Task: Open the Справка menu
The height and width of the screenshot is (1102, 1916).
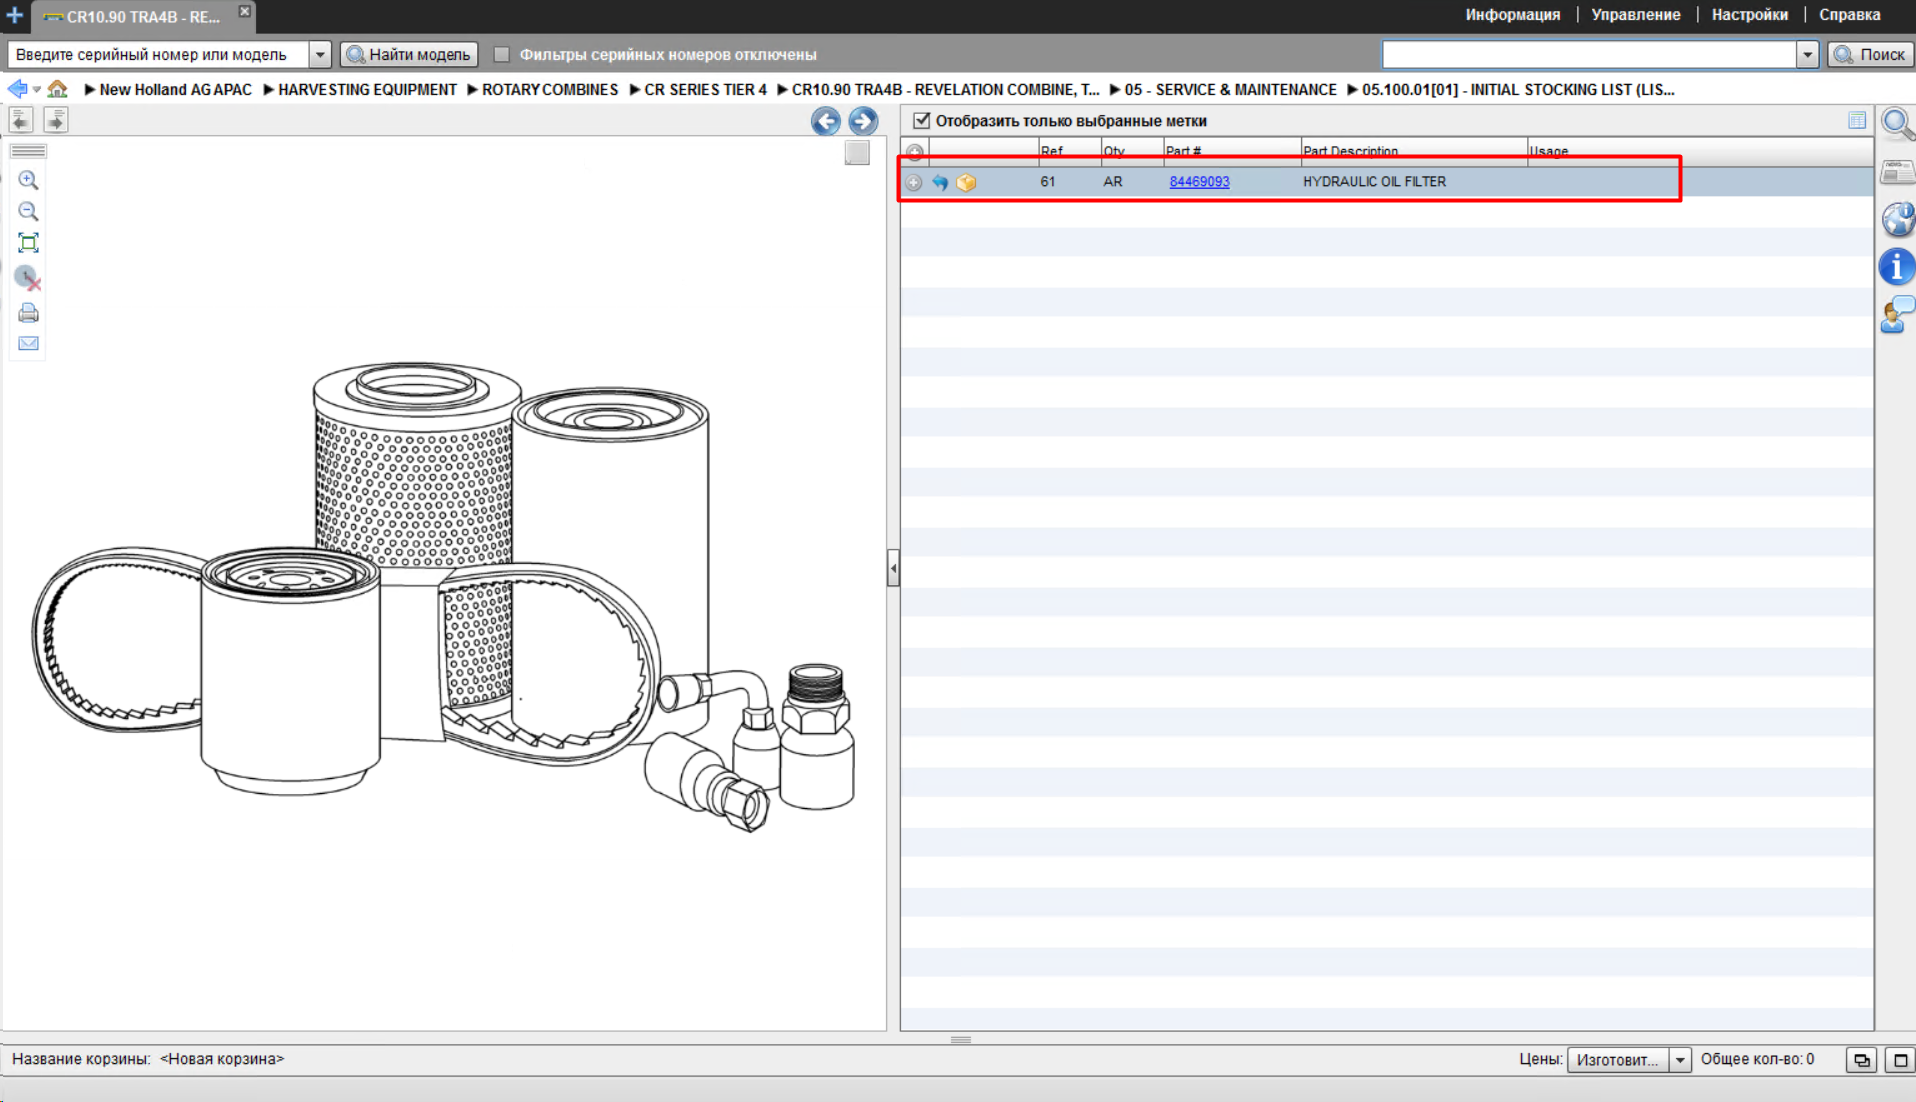Action: (x=1849, y=15)
